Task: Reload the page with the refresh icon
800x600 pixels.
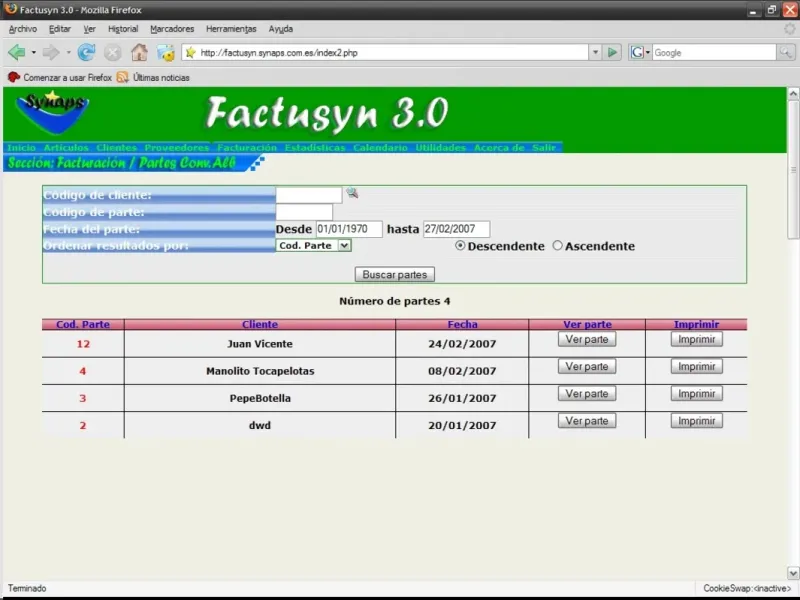Action: [x=86, y=52]
